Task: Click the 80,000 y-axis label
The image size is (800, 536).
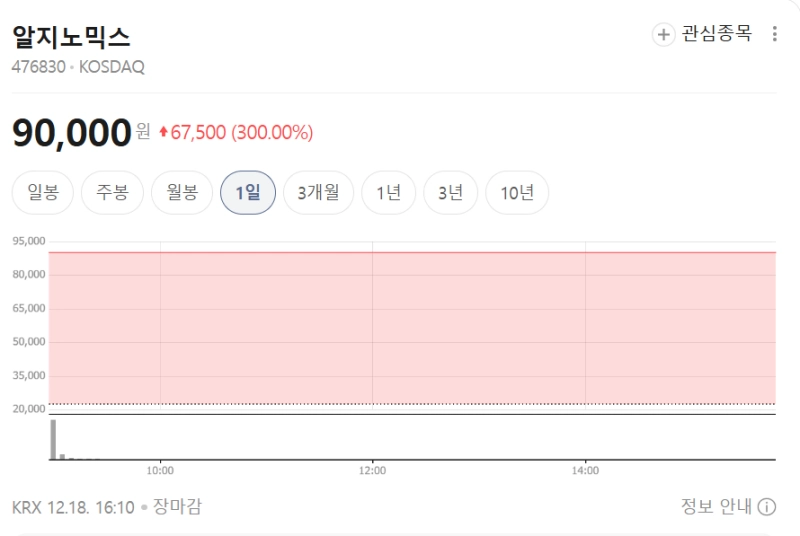Action: click(x=29, y=274)
